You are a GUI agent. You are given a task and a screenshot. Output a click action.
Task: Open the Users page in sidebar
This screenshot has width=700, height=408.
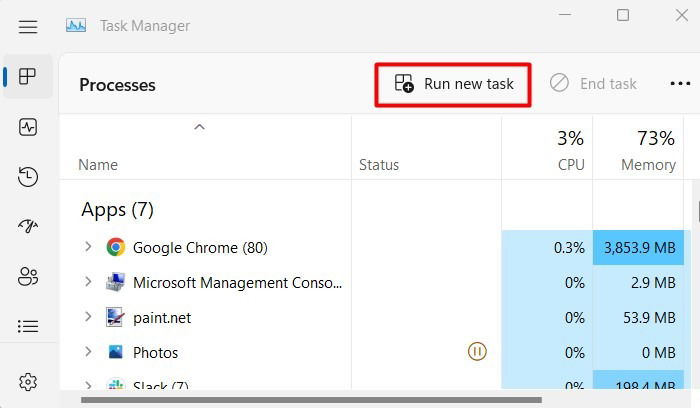28,277
